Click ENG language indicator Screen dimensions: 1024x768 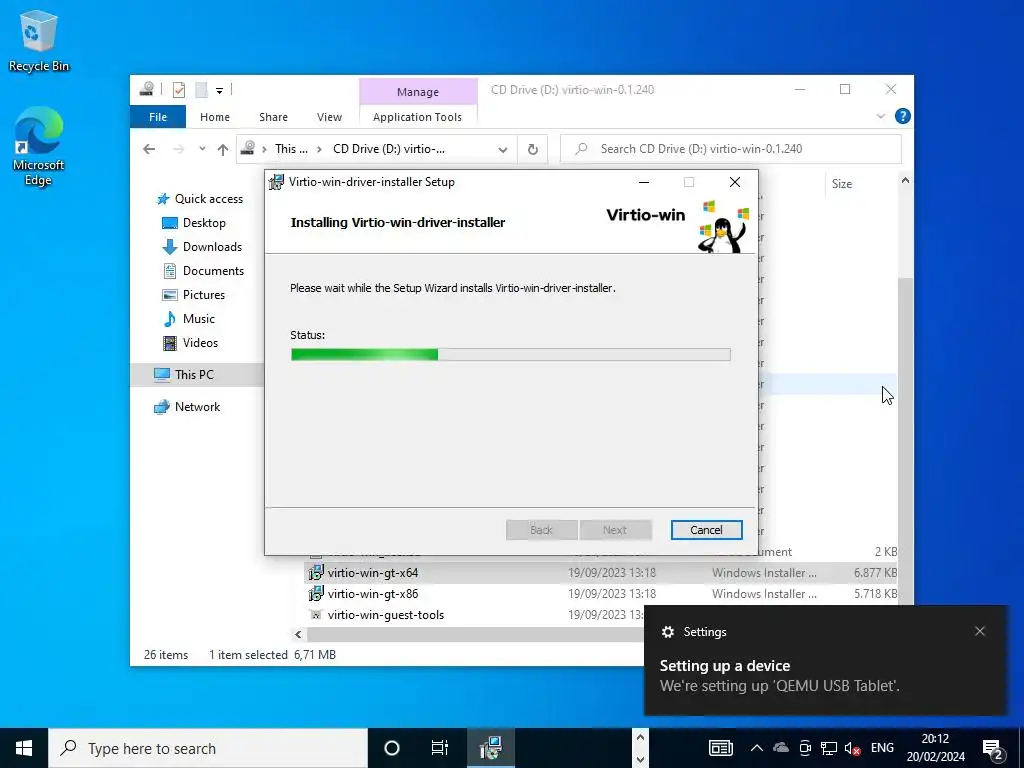tap(882, 748)
